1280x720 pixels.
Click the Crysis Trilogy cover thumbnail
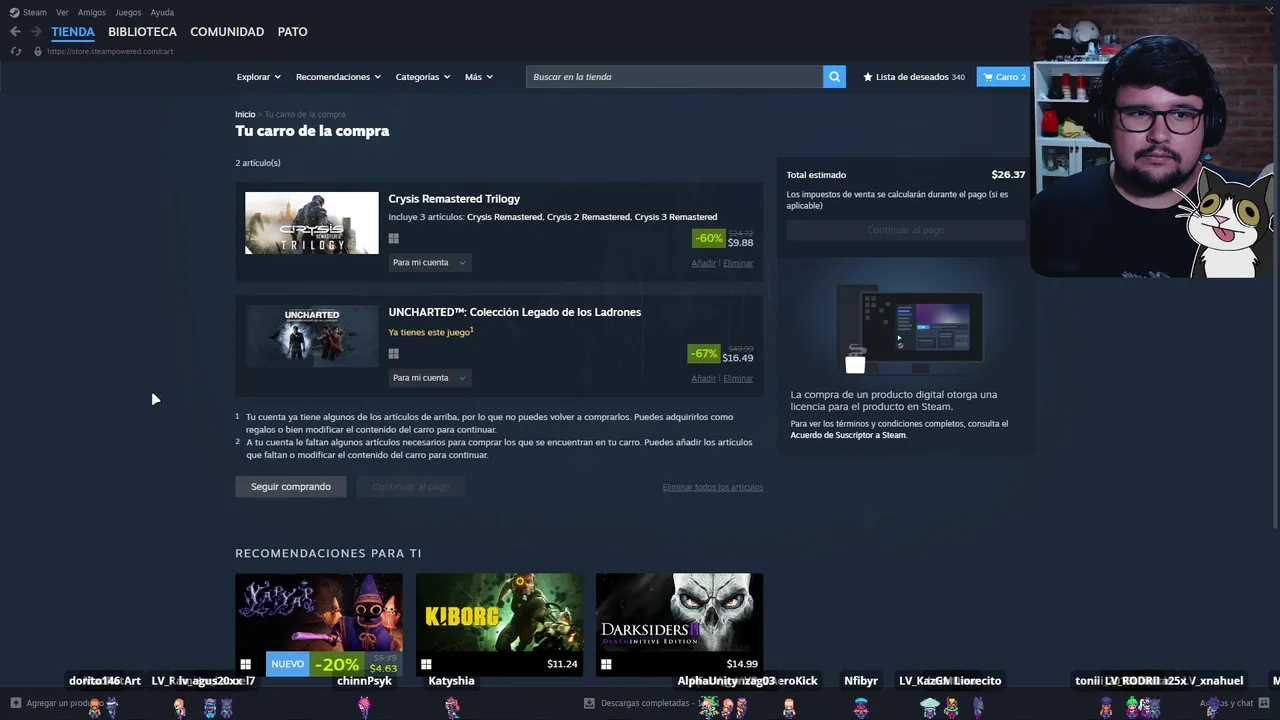(x=312, y=223)
